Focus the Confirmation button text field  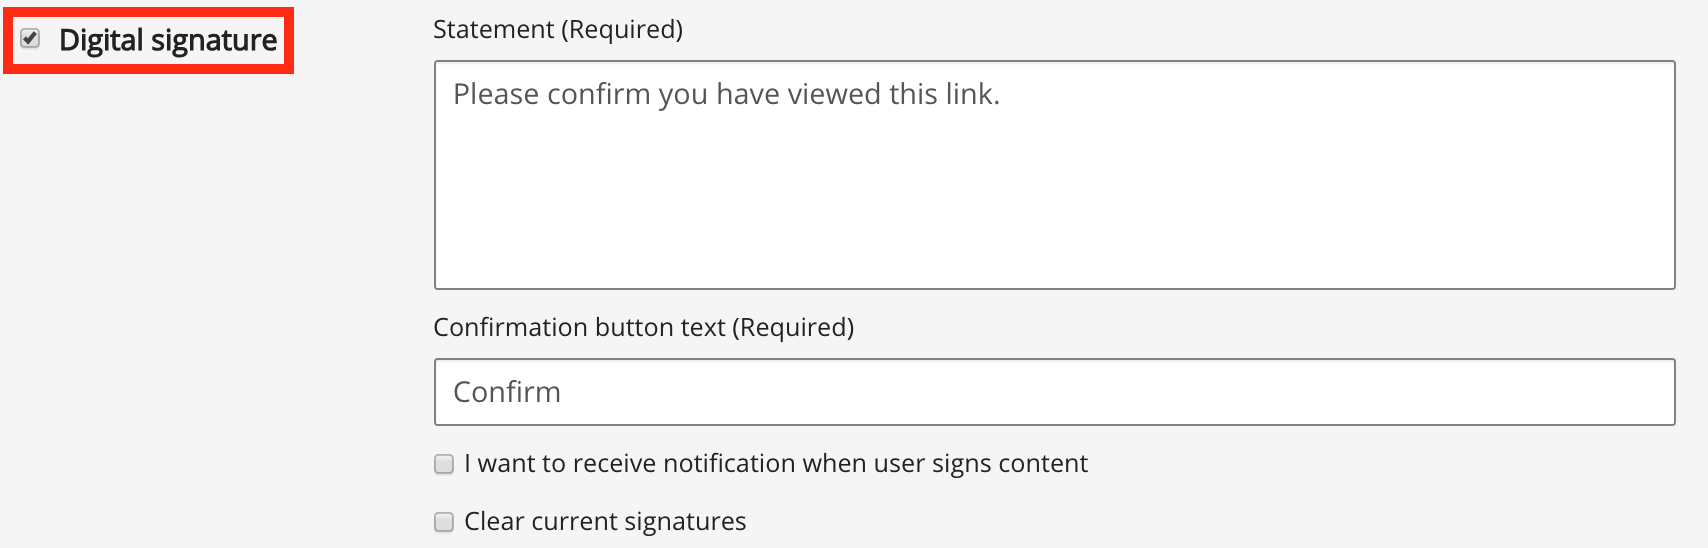tap(1054, 392)
